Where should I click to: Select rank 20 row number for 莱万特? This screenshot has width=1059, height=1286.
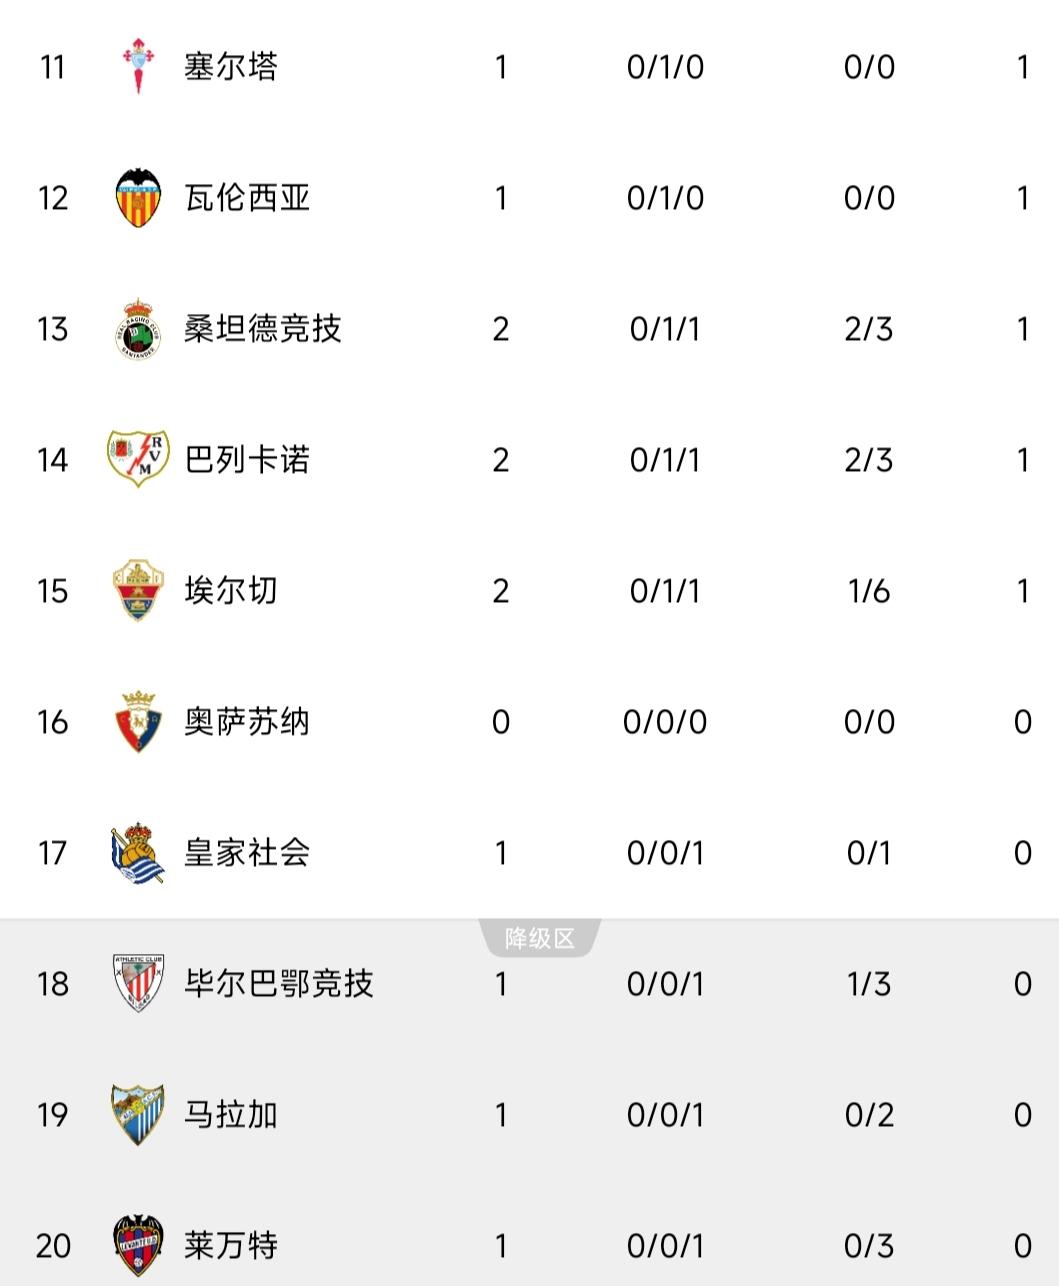click(x=53, y=1246)
